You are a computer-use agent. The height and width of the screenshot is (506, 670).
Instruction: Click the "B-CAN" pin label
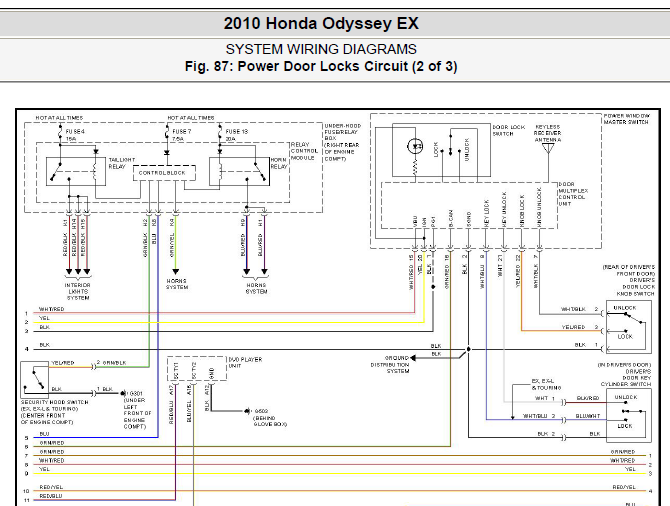click(x=450, y=218)
